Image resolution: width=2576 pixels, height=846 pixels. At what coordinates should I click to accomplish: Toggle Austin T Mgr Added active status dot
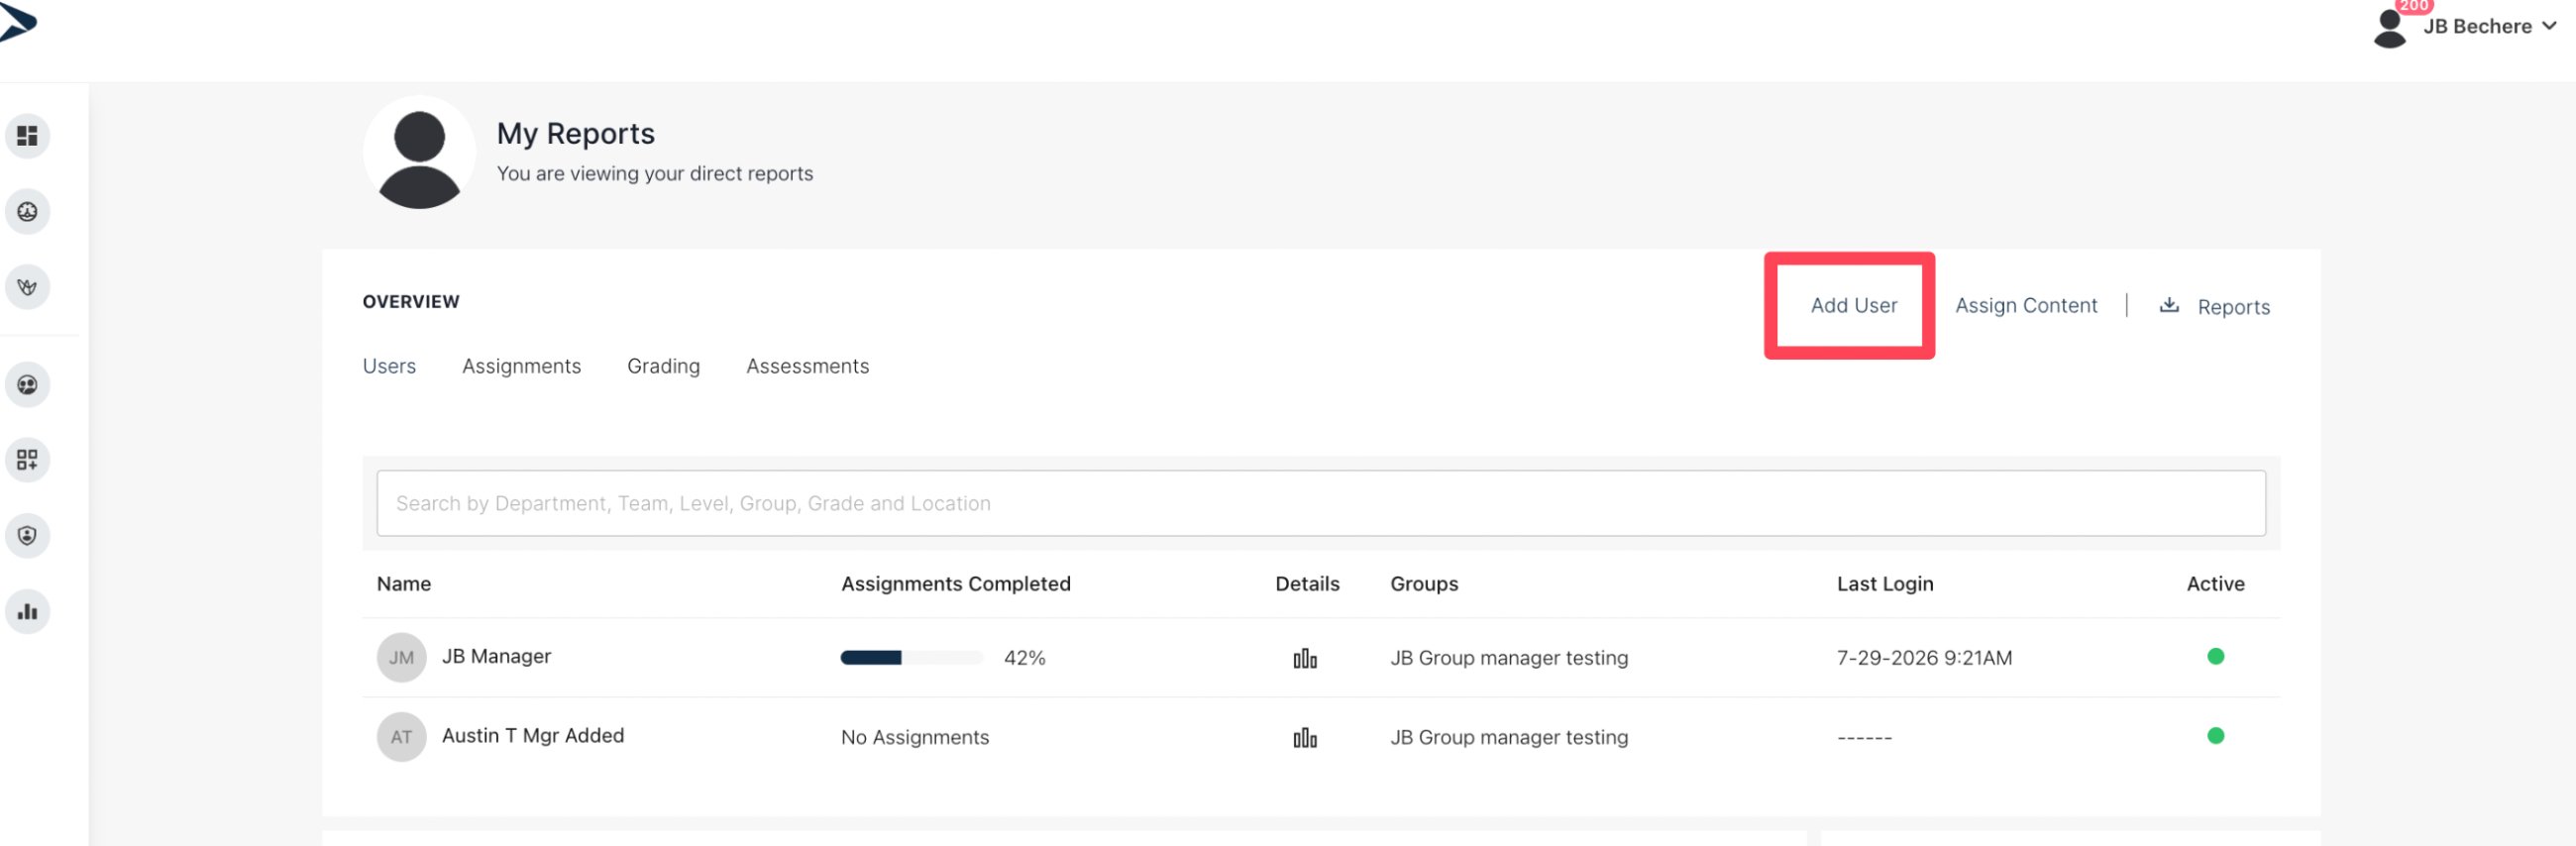(2215, 736)
